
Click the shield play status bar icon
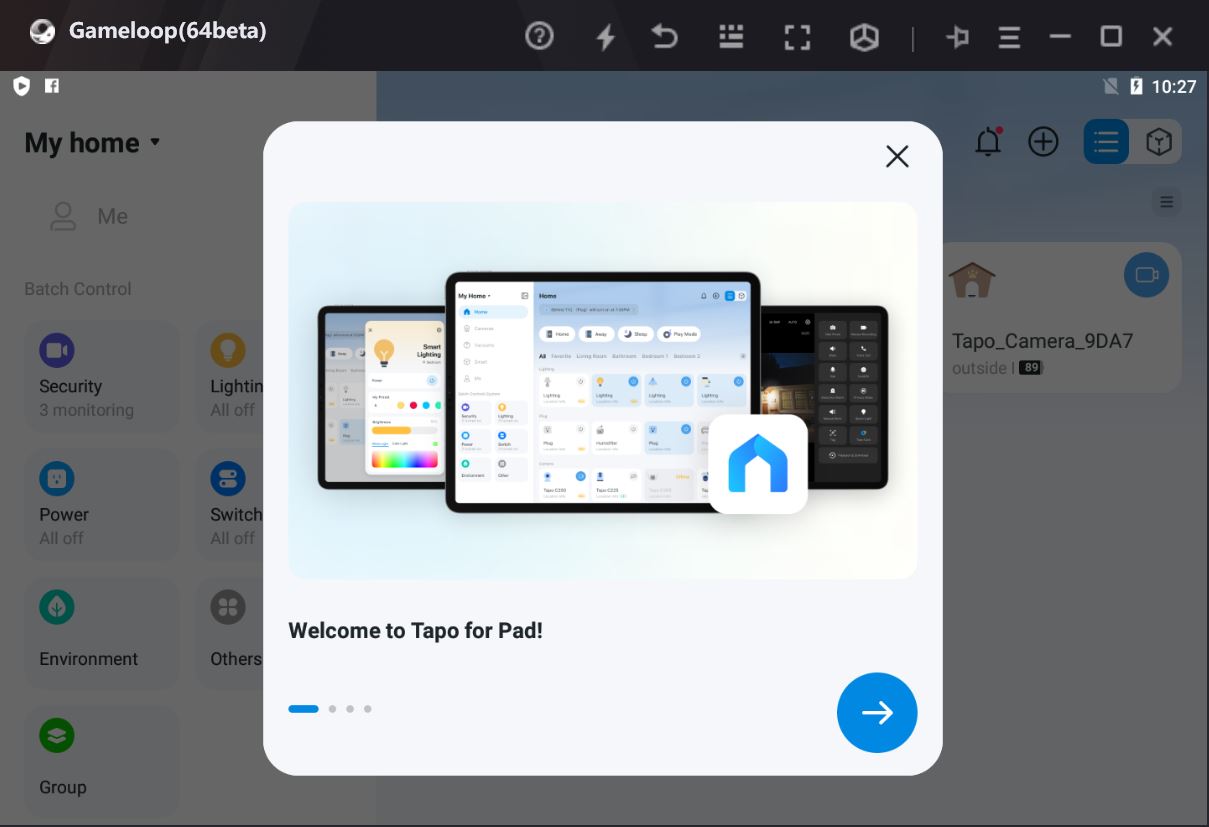(21, 86)
